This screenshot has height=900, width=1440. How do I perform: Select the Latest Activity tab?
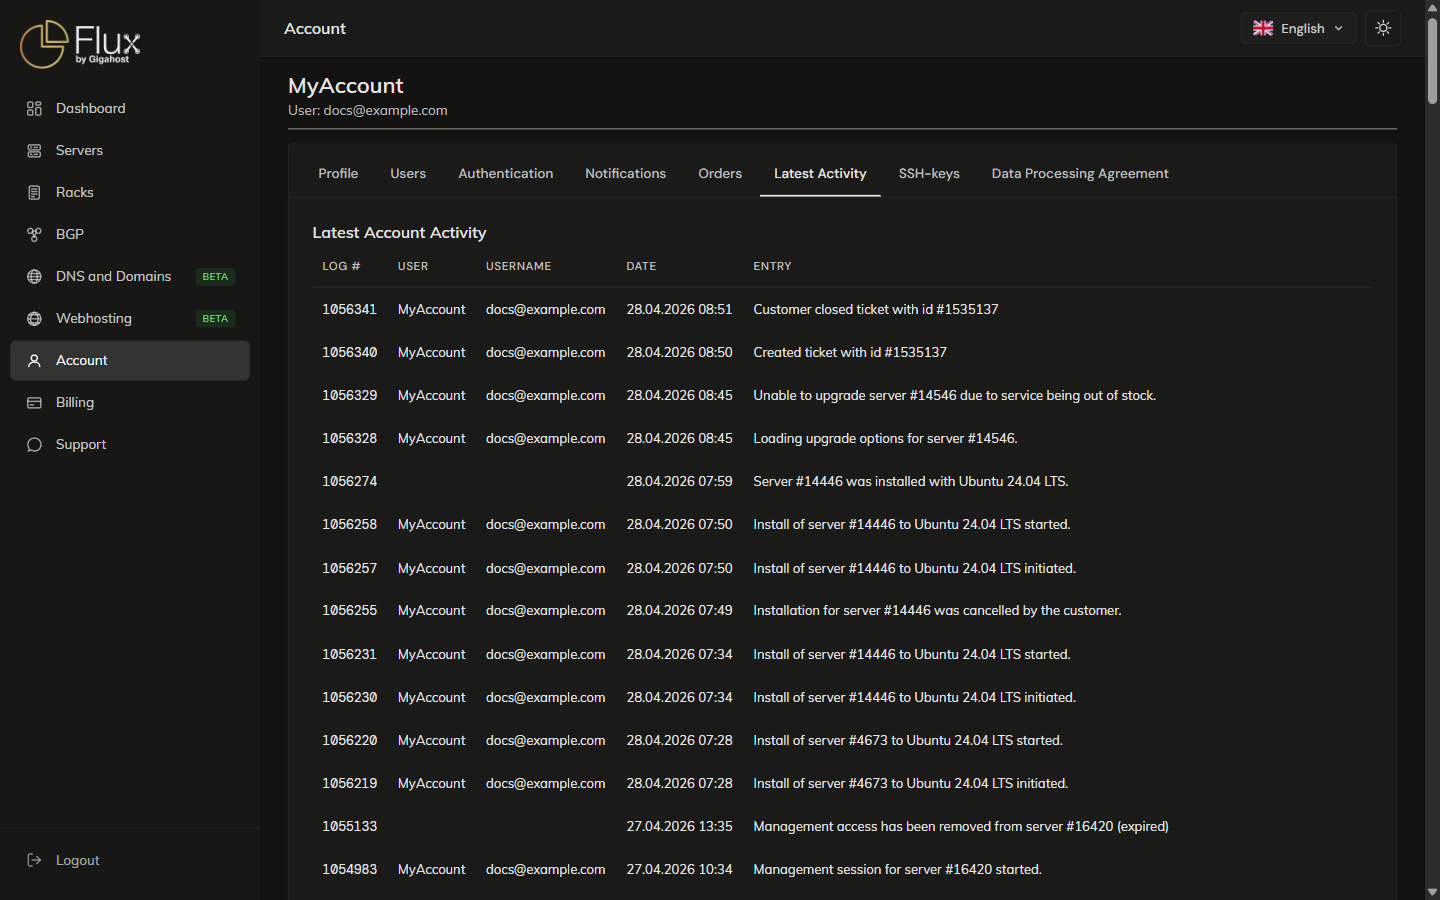[820, 173]
